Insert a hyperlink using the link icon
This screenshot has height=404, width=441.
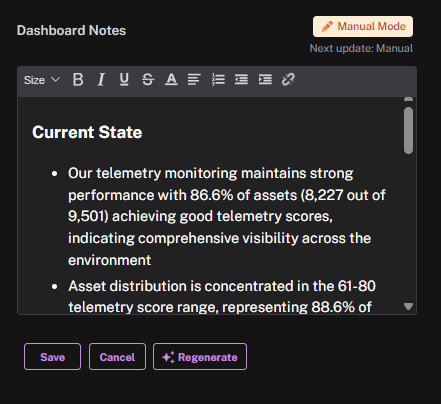(x=288, y=80)
